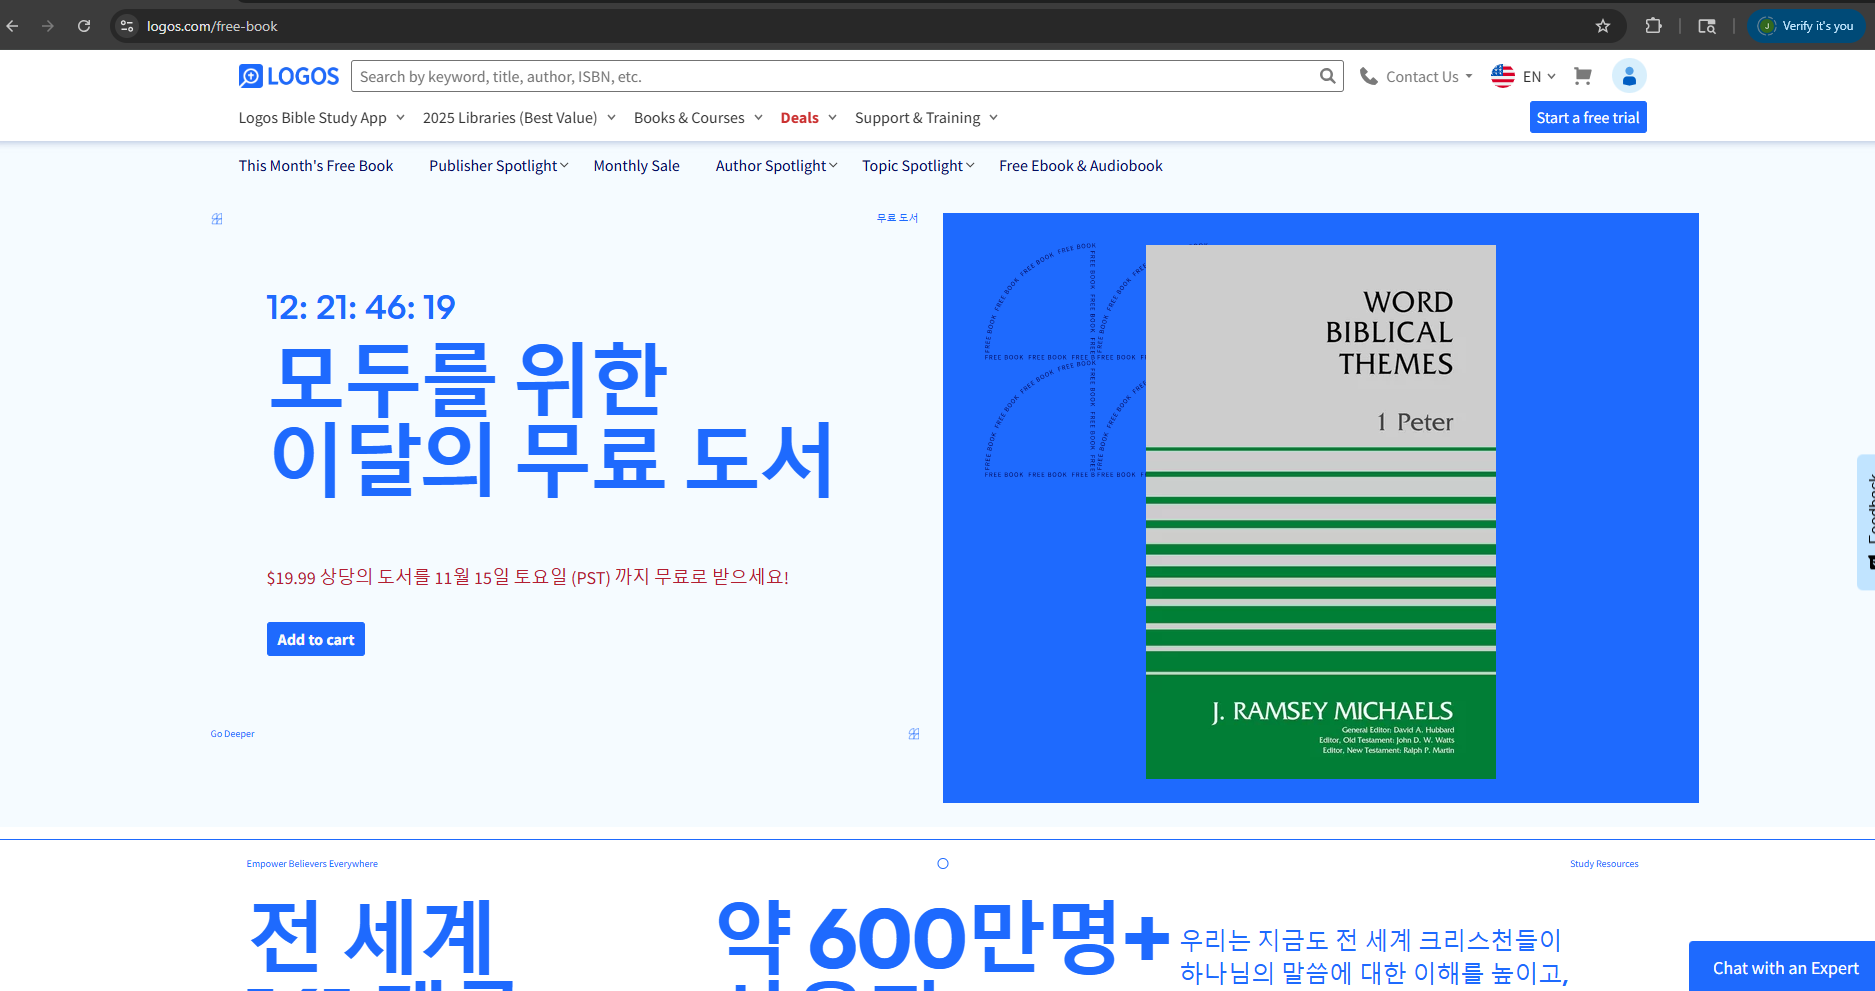The height and width of the screenshot is (991, 1875).
Task: Reload the page with the refresh icon
Action: [x=84, y=26]
